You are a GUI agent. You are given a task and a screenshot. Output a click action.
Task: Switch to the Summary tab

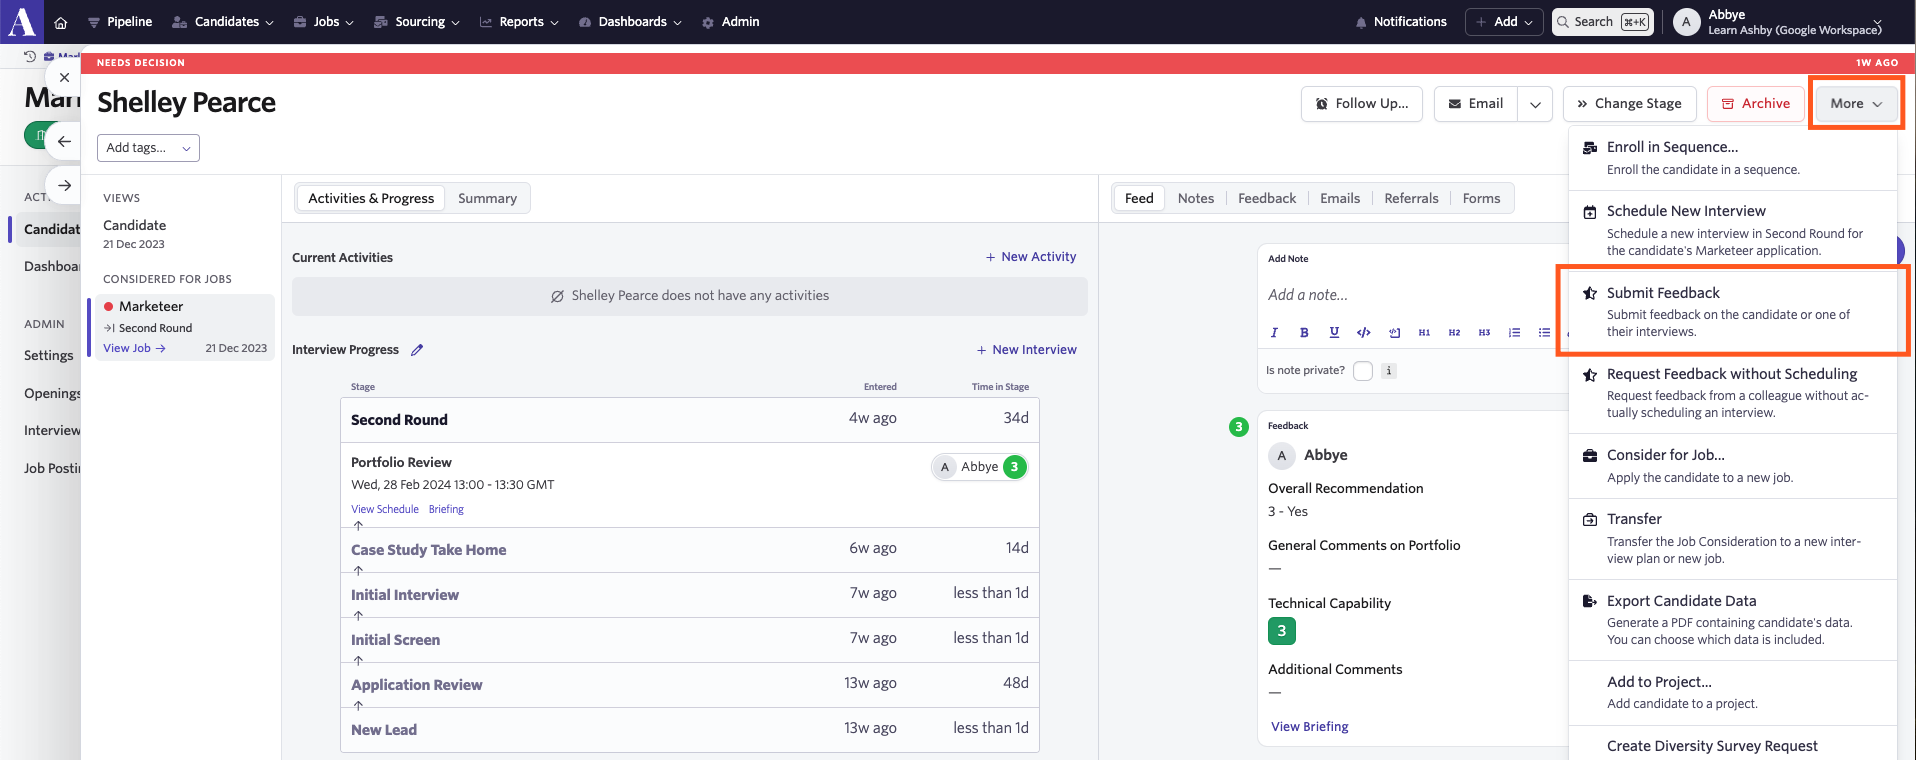pos(487,198)
